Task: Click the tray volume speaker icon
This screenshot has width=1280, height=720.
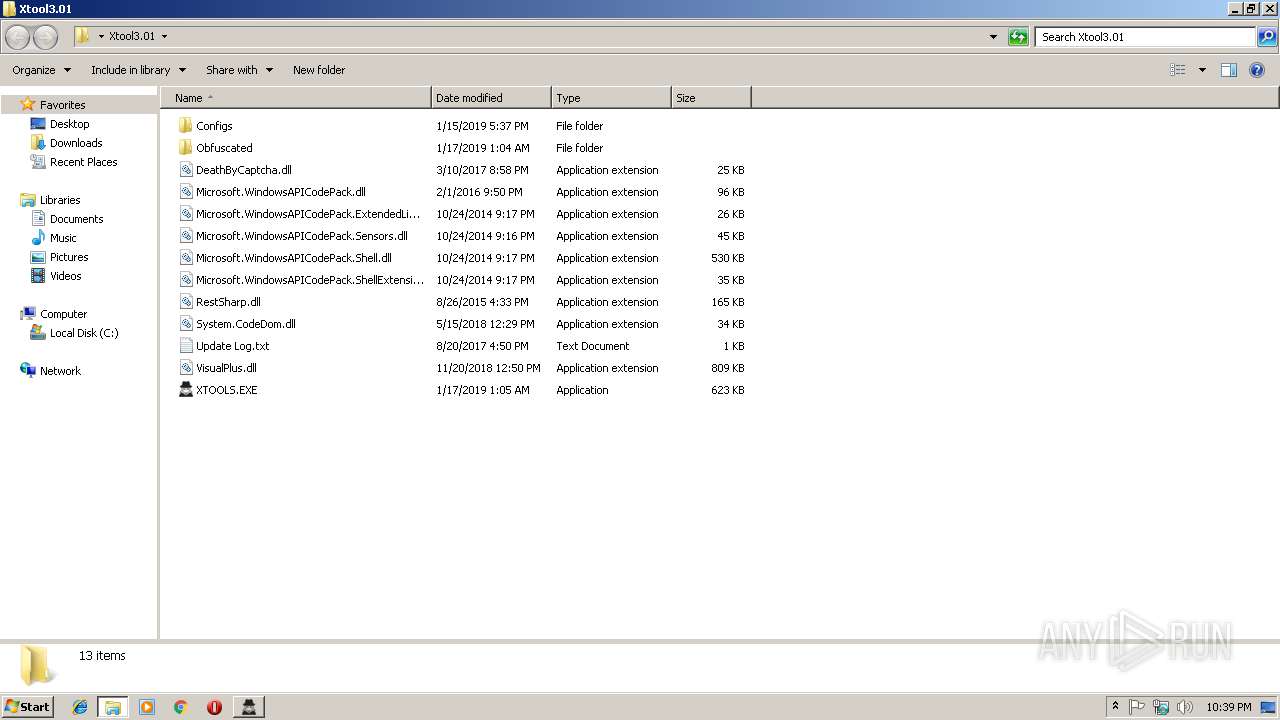Action: tap(1185, 707)
